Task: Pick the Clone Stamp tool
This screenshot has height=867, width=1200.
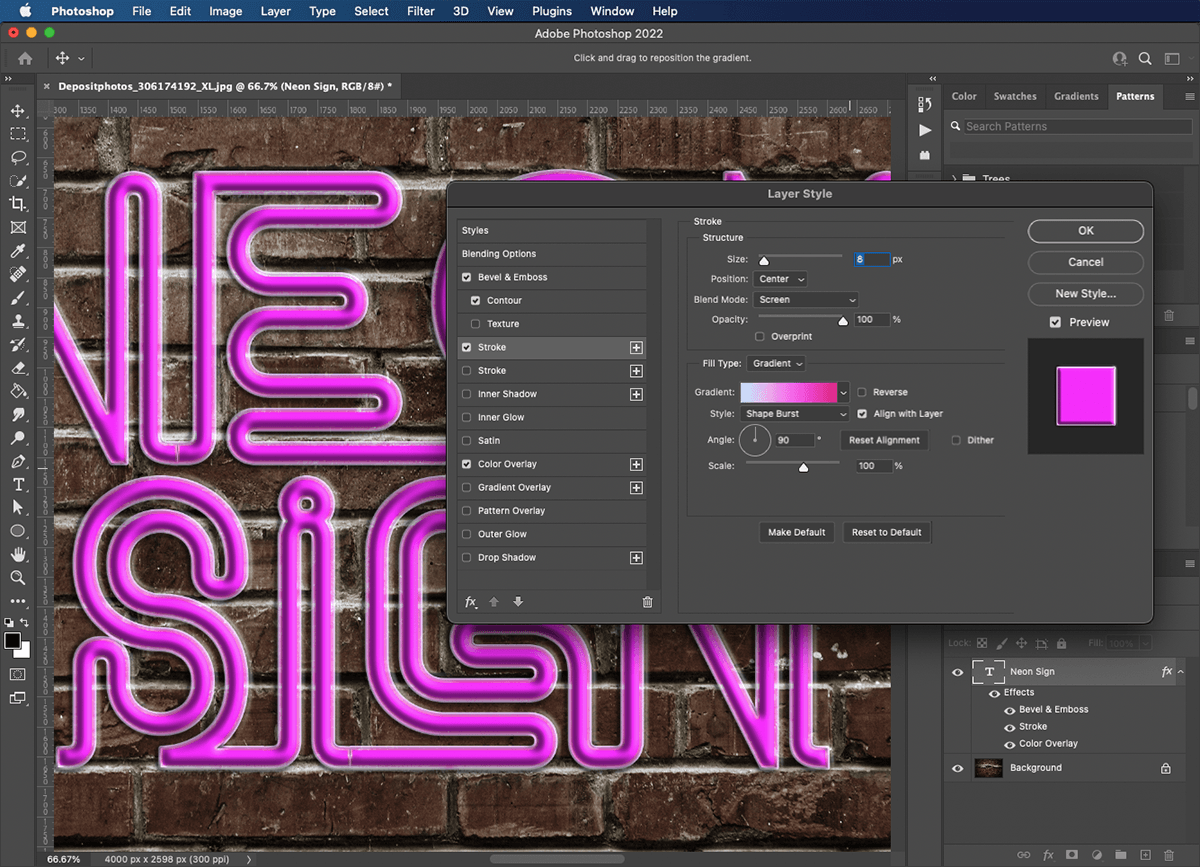Action: [x=16, y=321]
